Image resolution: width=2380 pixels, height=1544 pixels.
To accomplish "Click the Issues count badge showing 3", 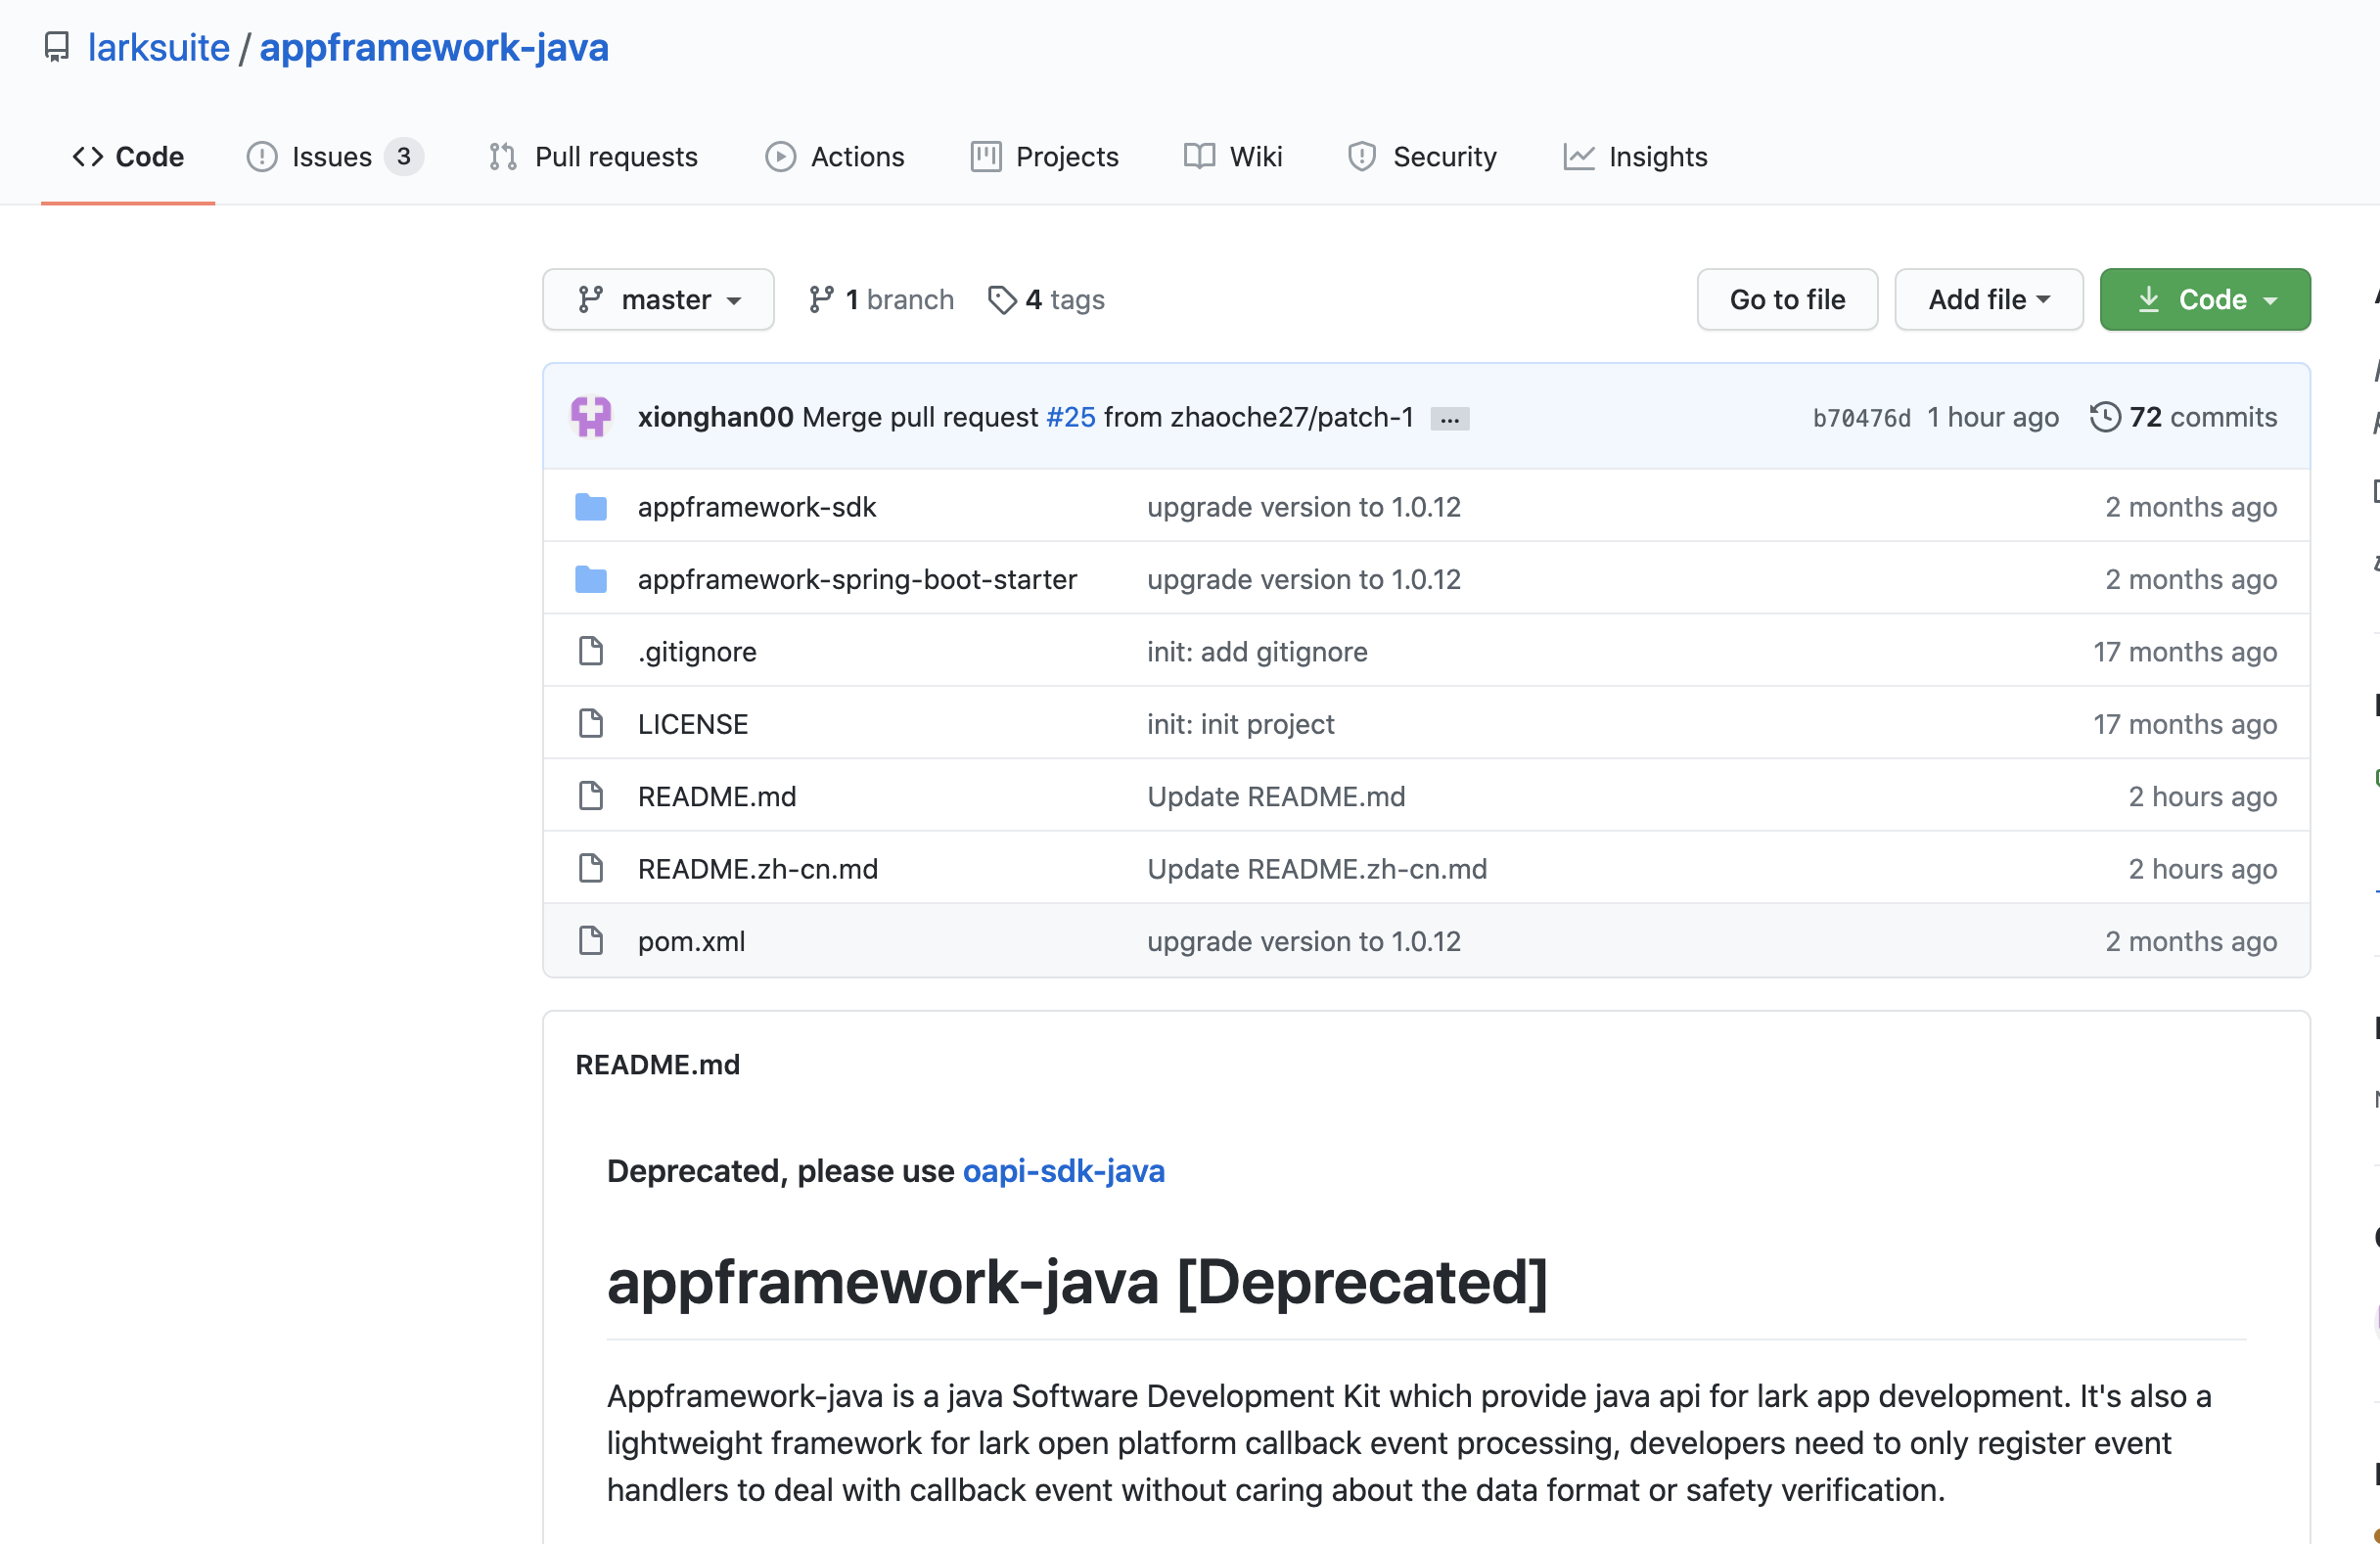I will [x=404, y=157].
